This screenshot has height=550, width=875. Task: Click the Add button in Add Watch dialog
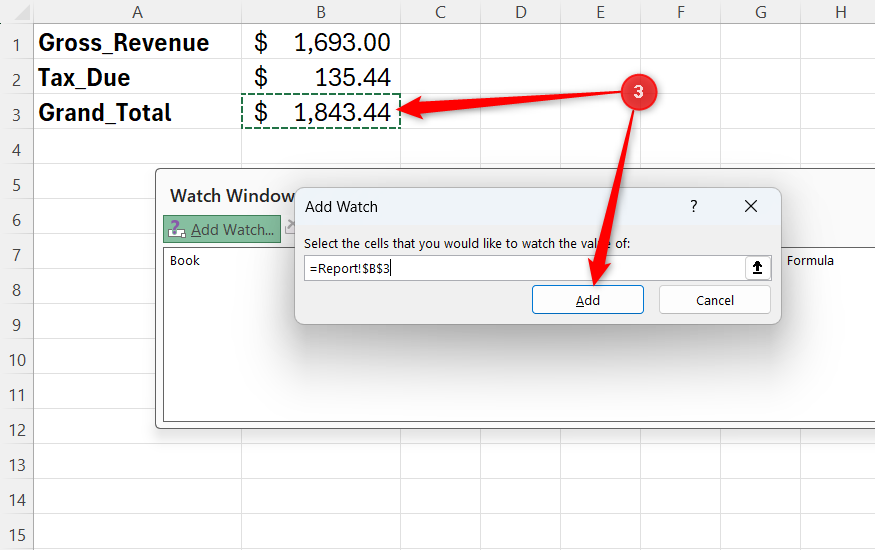(588, 300)
